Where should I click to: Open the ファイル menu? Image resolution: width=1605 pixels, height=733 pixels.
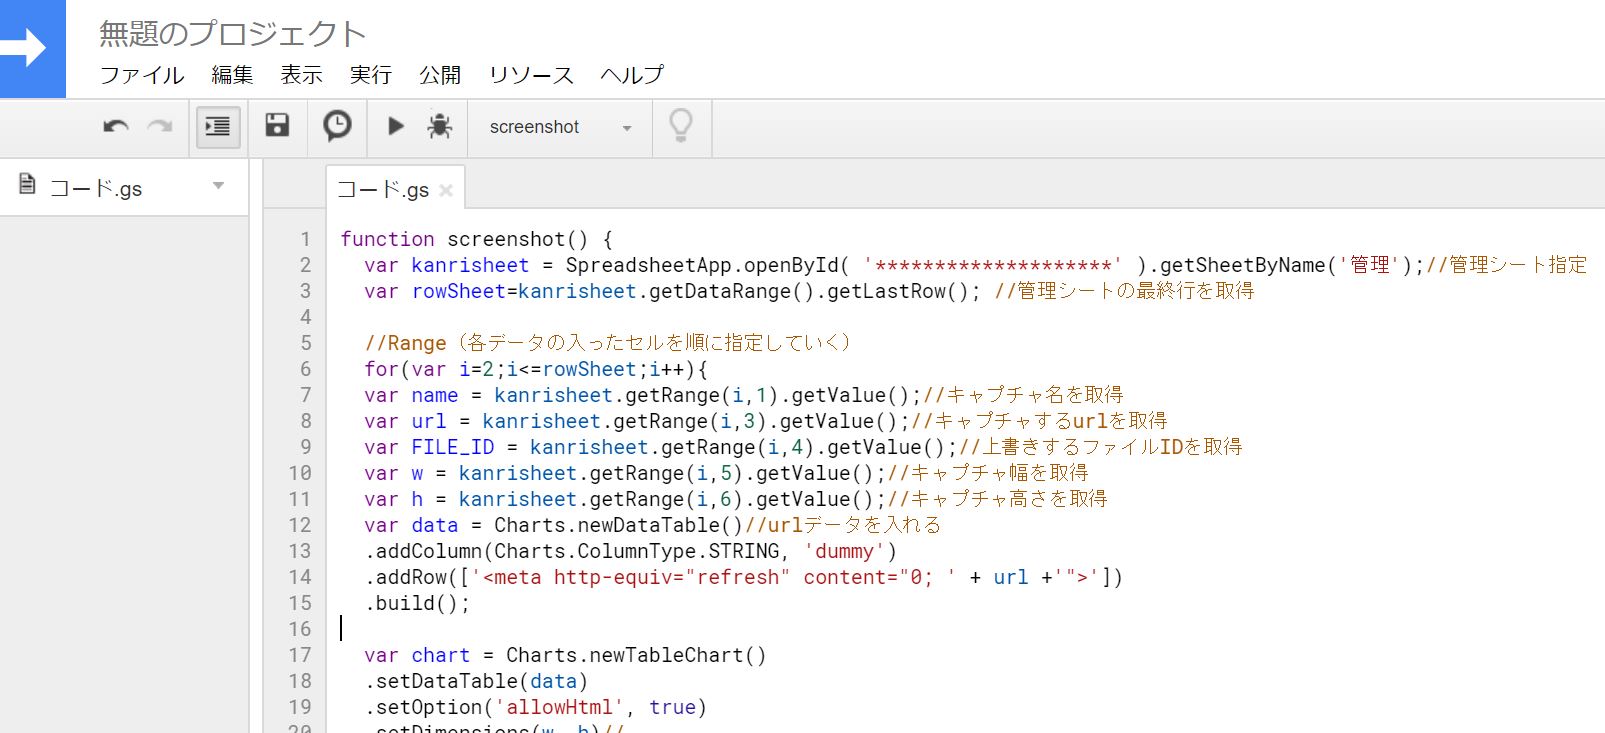[x=142, y=75]
